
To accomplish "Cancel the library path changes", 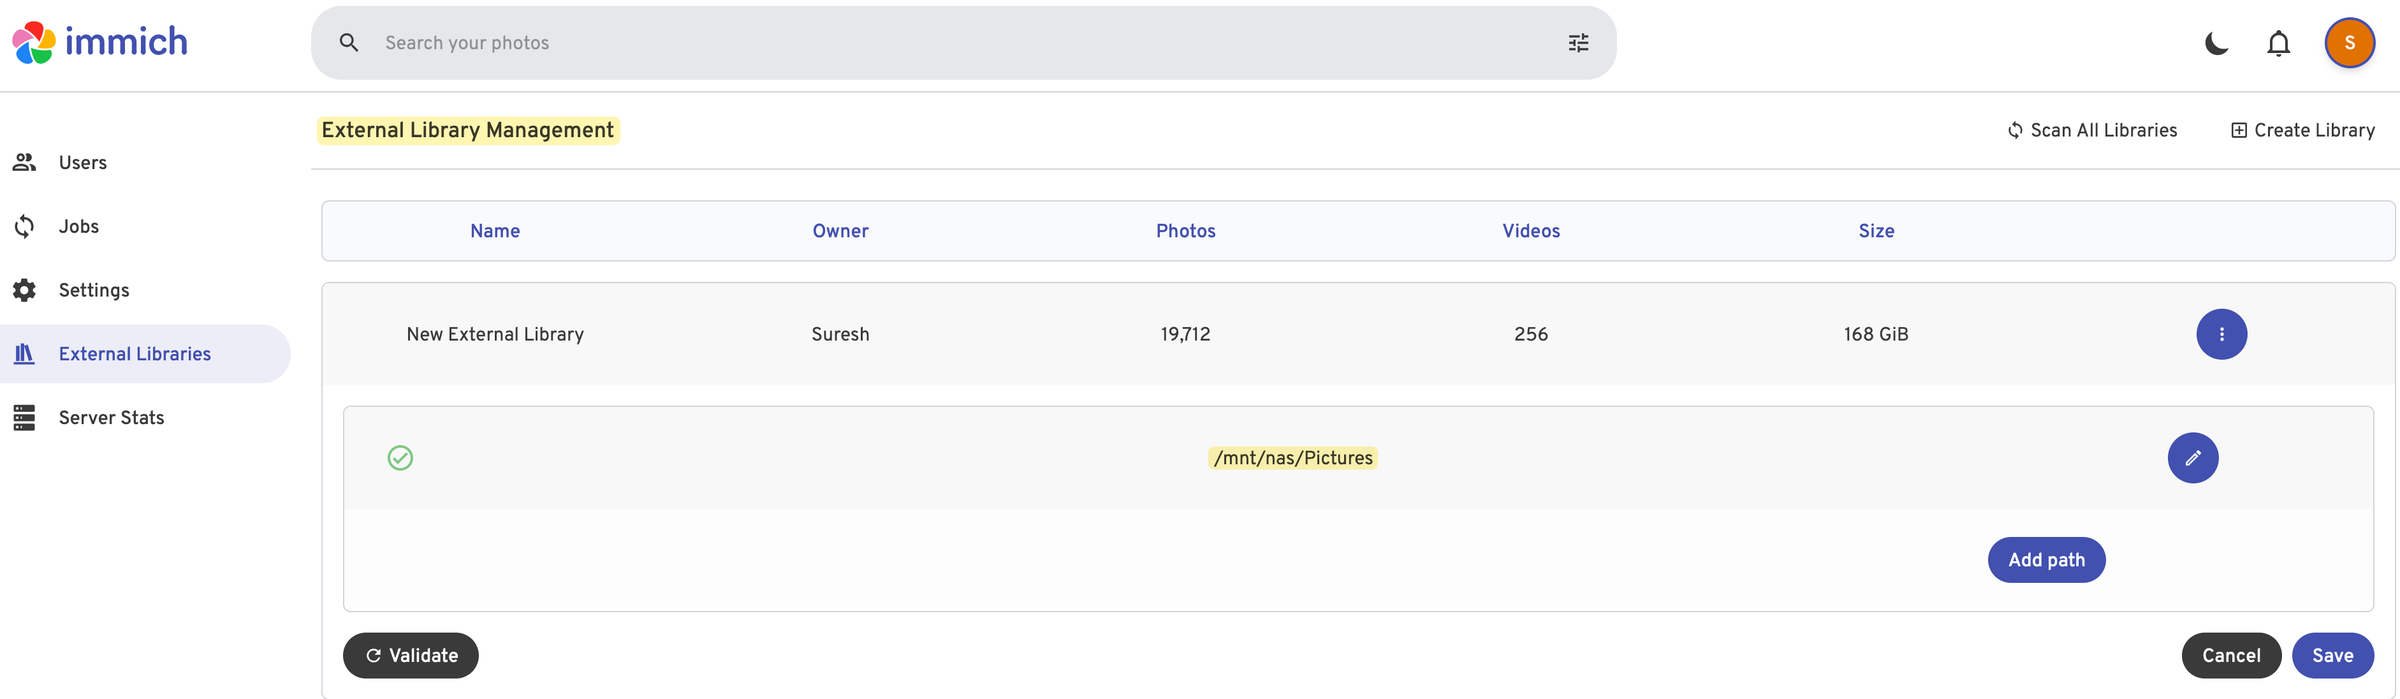I will coord(2230,656).
